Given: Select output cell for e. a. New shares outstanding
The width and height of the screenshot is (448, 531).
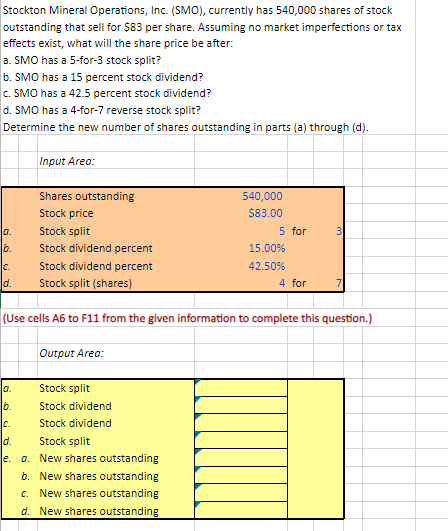Looking at the screenshot, I should 241,458.
